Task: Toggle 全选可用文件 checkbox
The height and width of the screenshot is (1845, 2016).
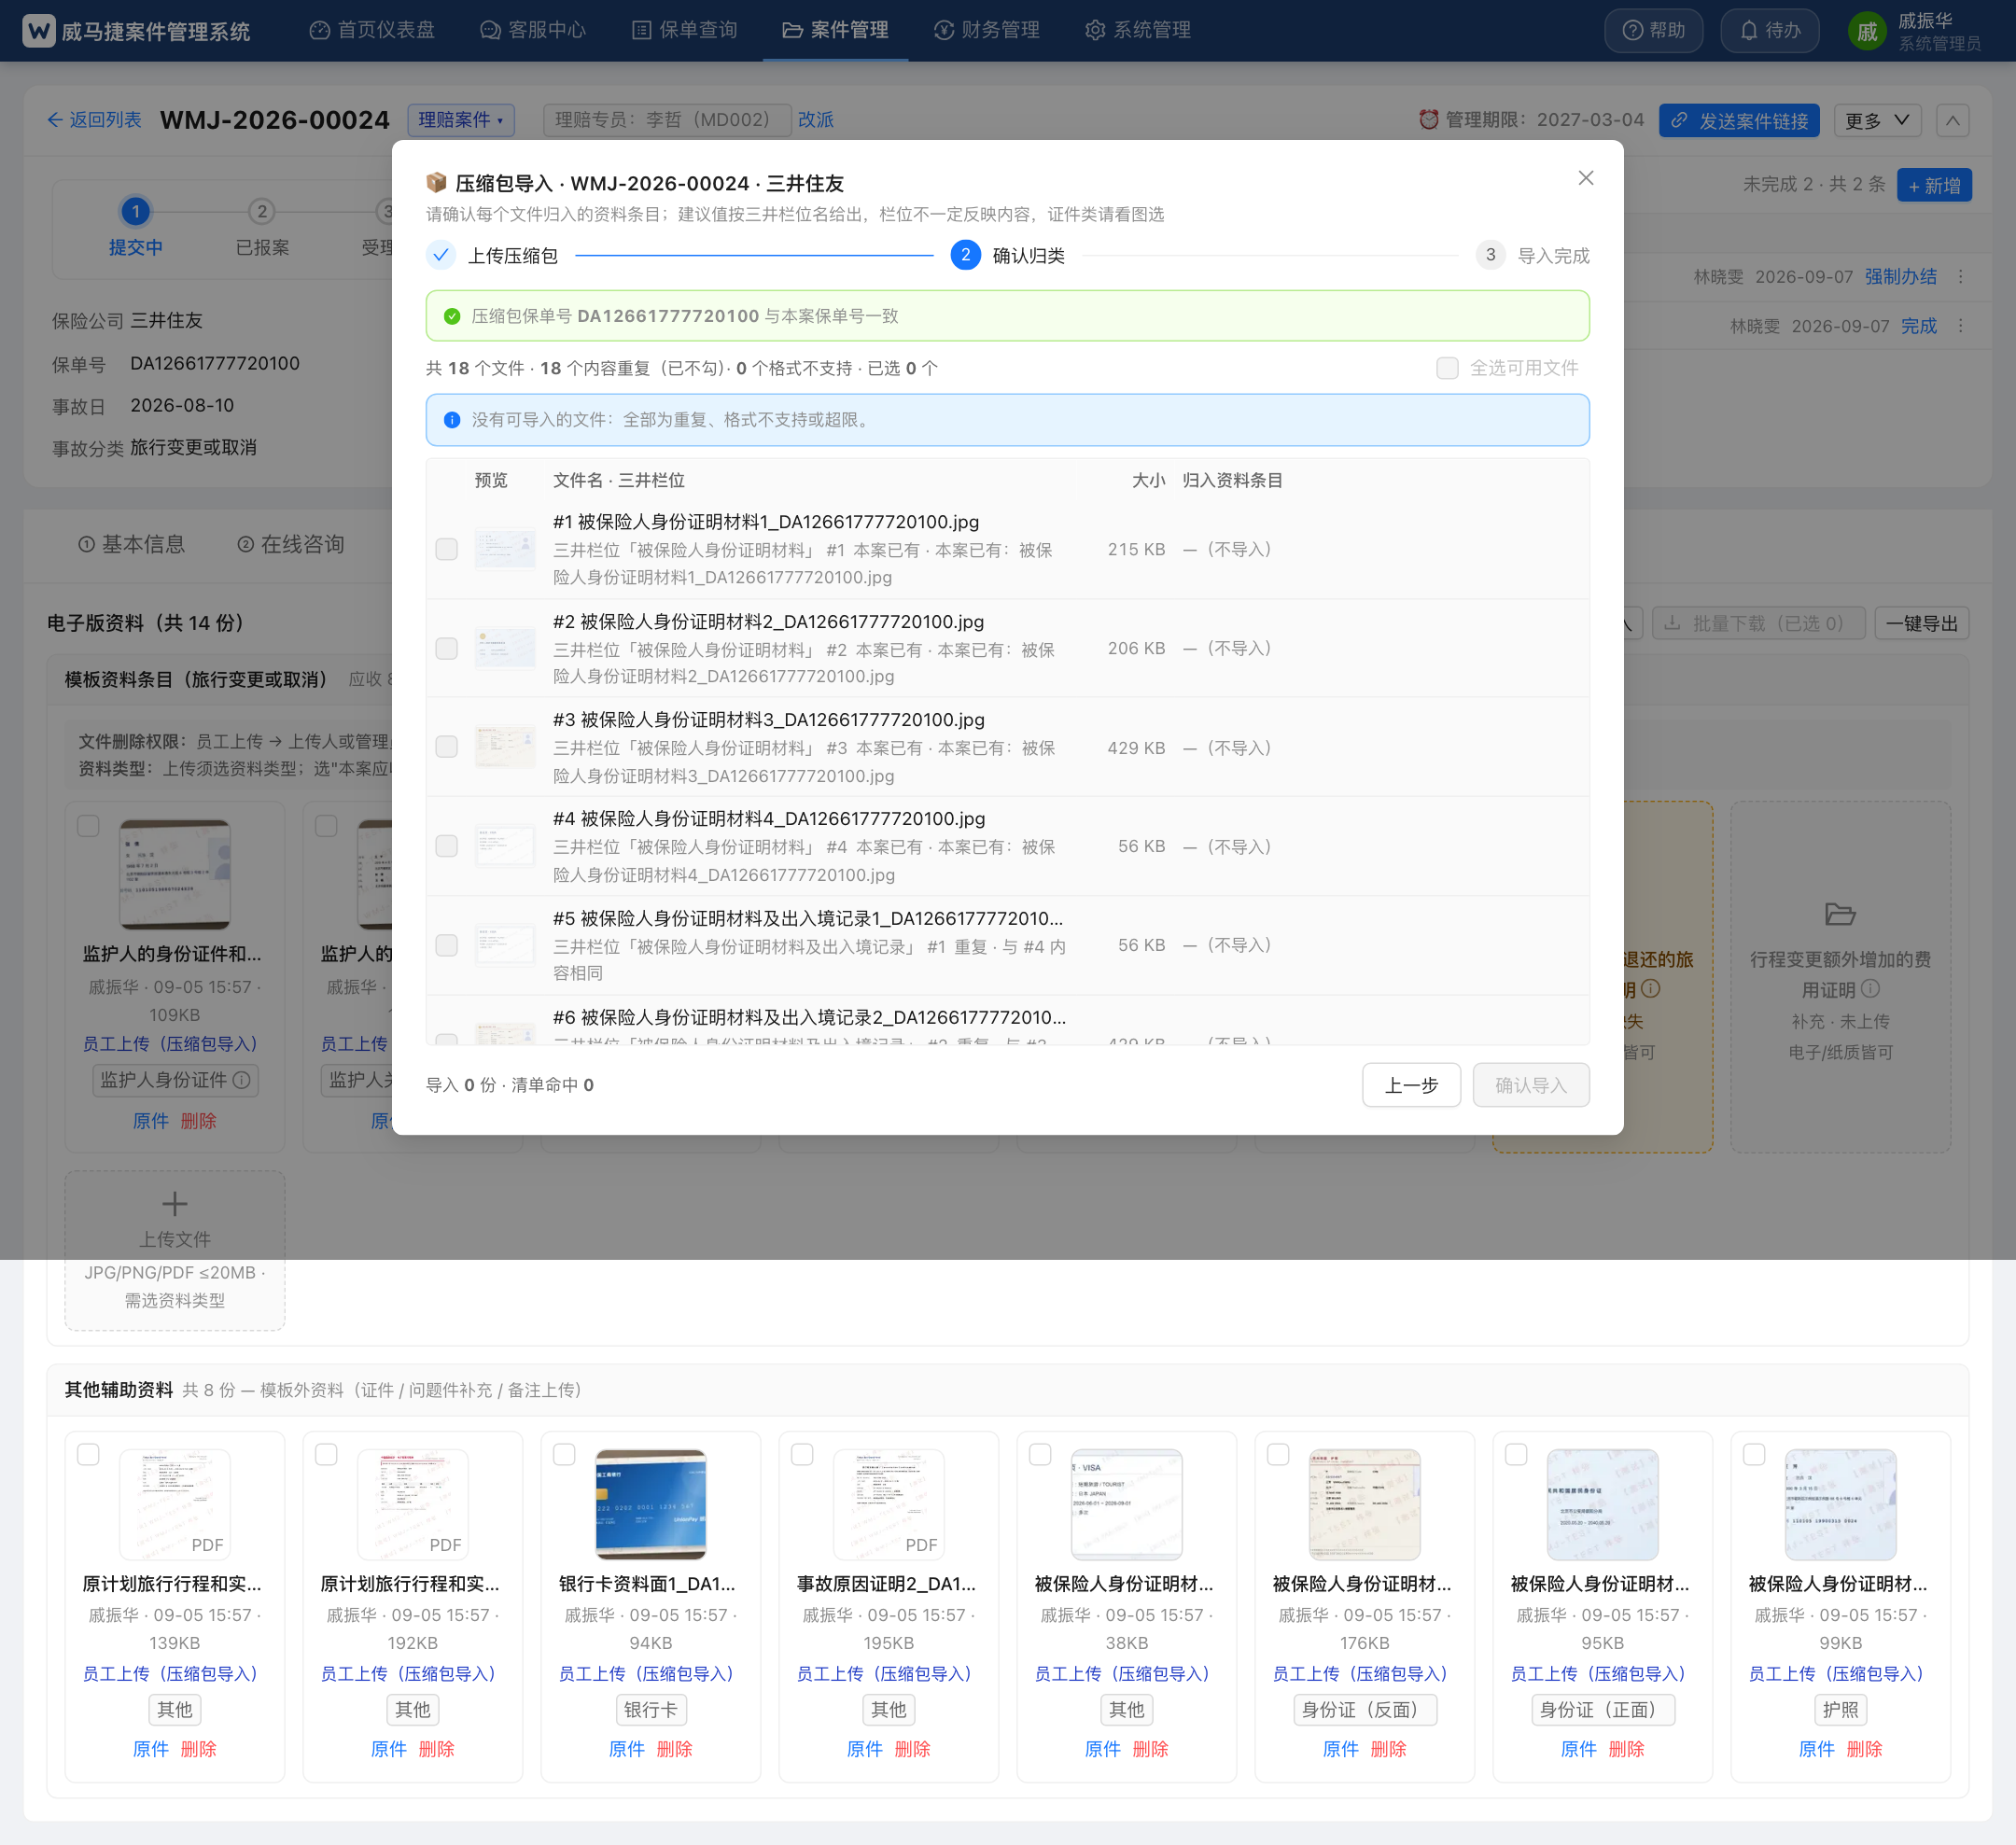Action: pyautogui.click(x=1447, y=368)
